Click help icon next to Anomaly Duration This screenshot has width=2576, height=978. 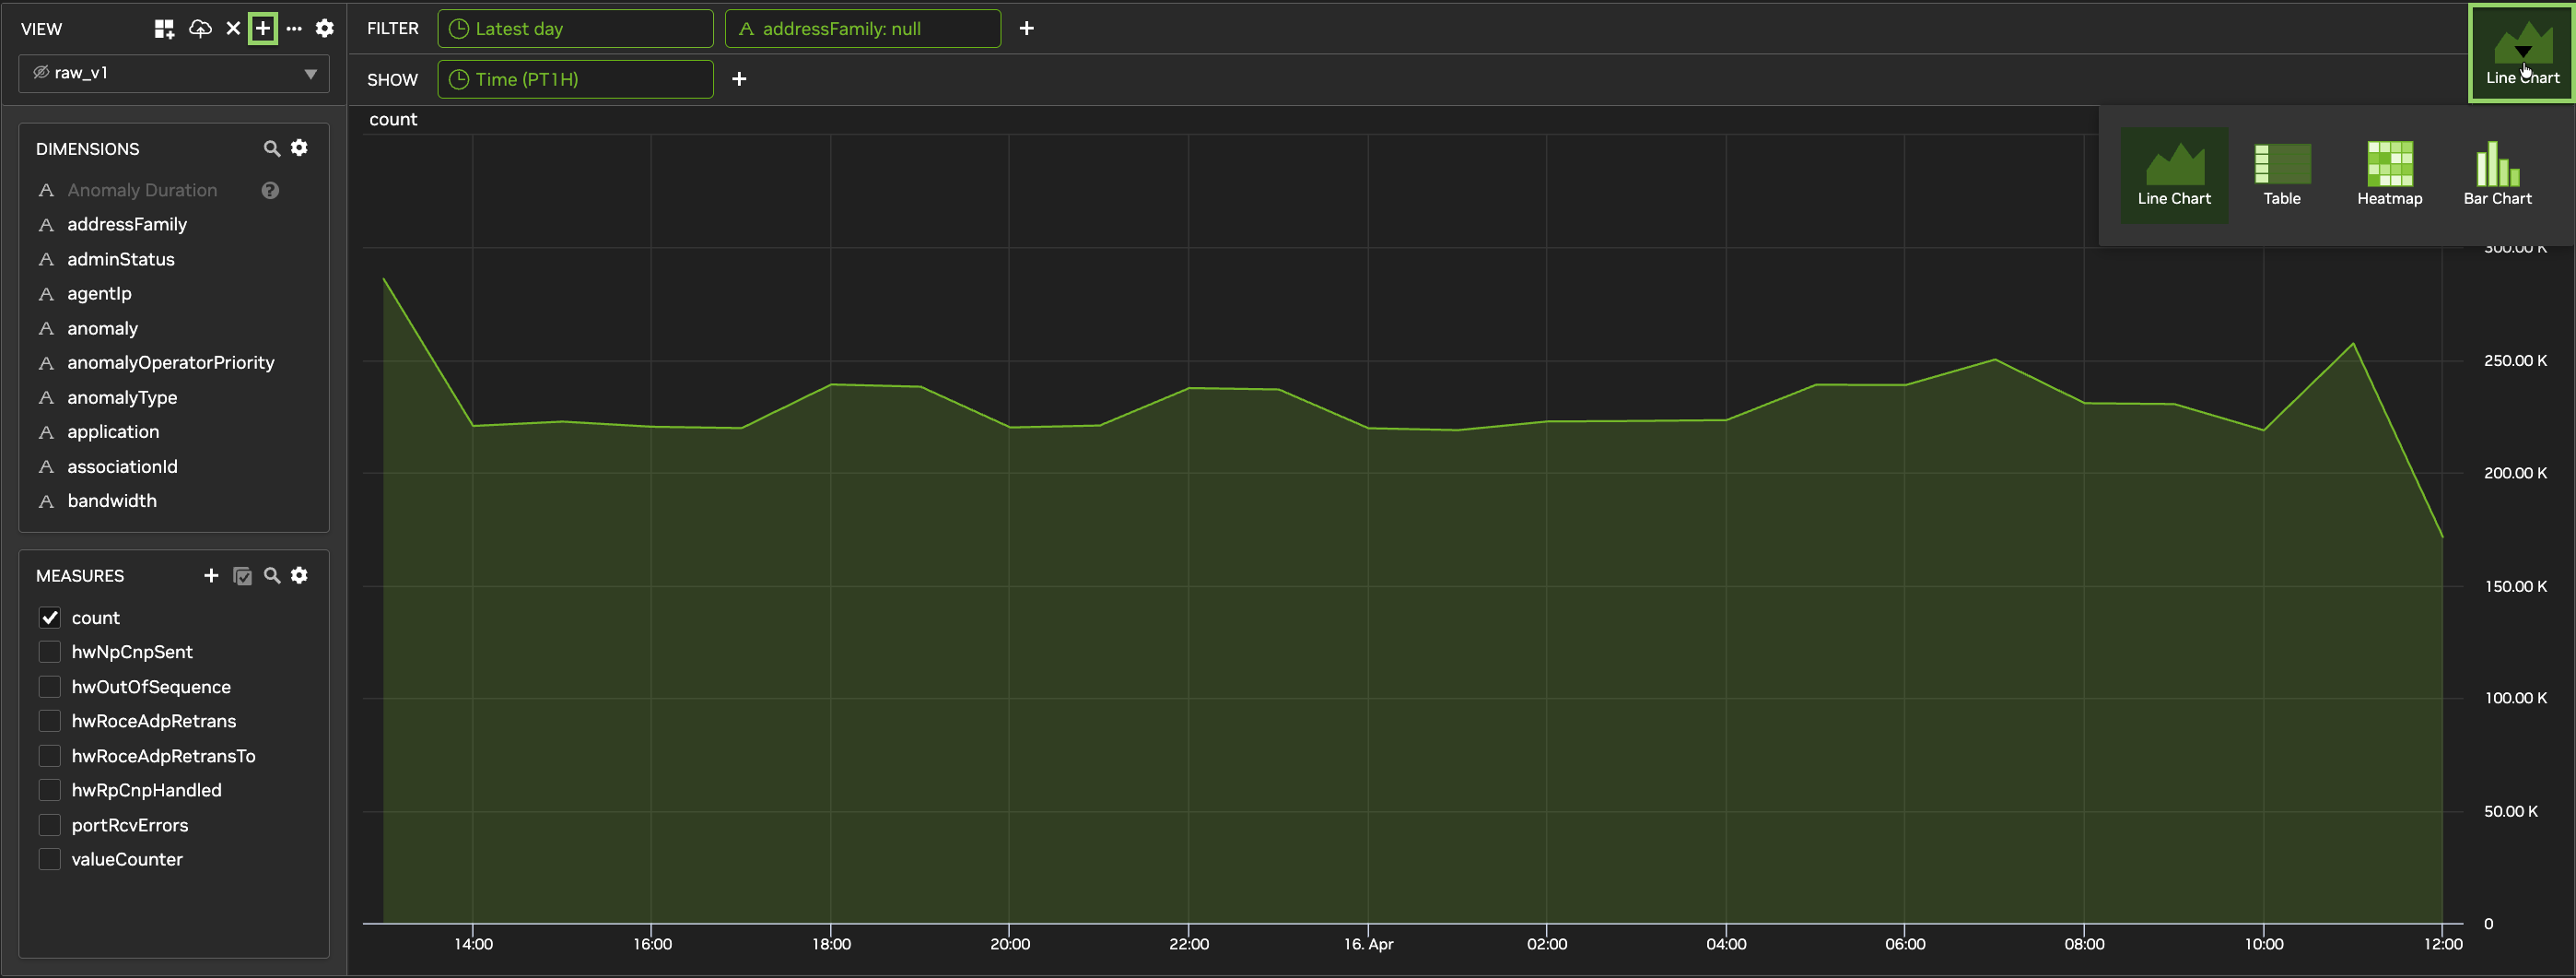tap(270, 190)
